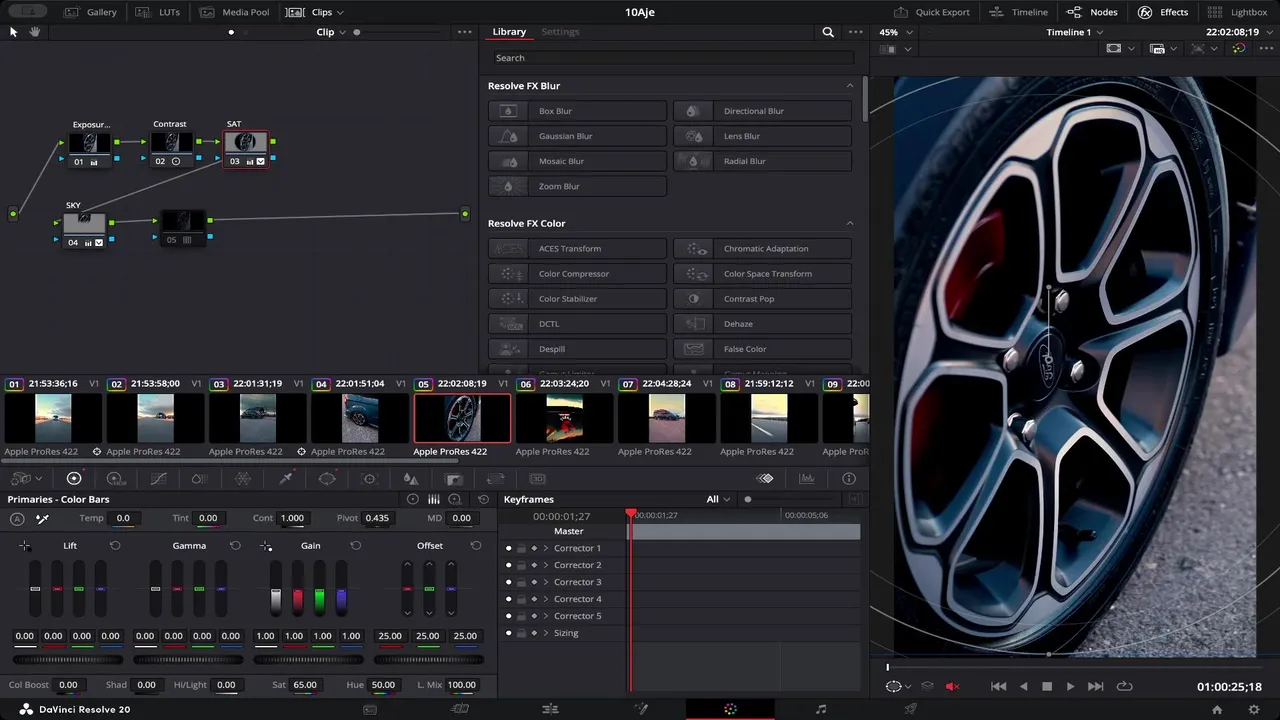Screen dimensions: 1280x720
Task: Click the Quick Export button
Action: point(931,12)
